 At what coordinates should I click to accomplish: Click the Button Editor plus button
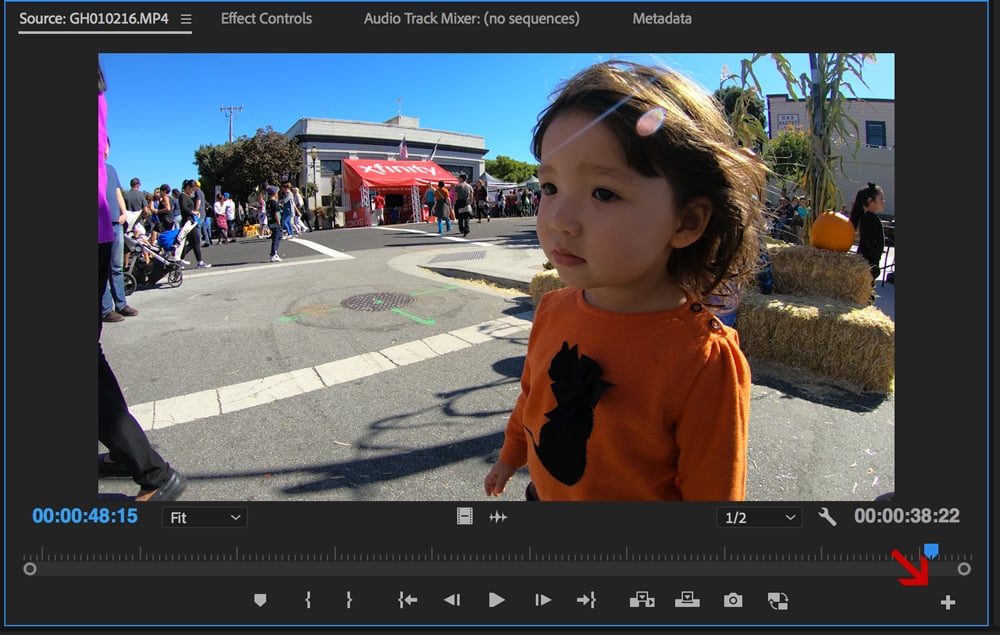point(948,601)
